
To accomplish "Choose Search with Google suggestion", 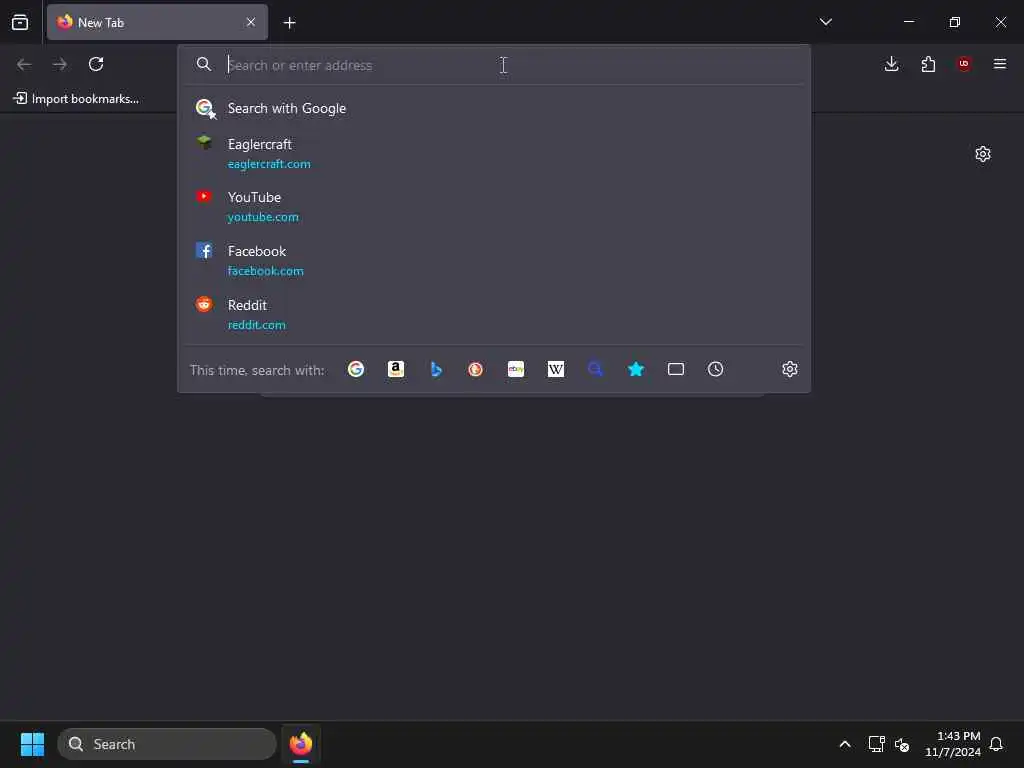I will 494,108.
